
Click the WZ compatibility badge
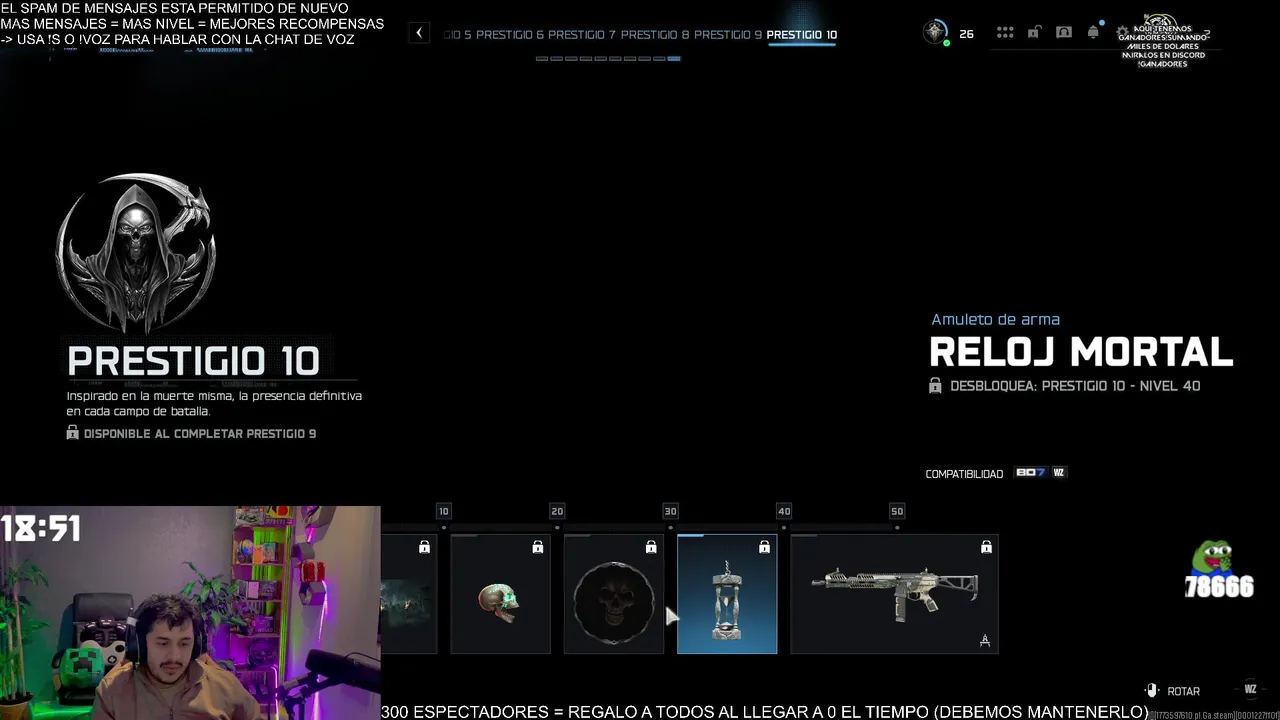[1059, 473]
